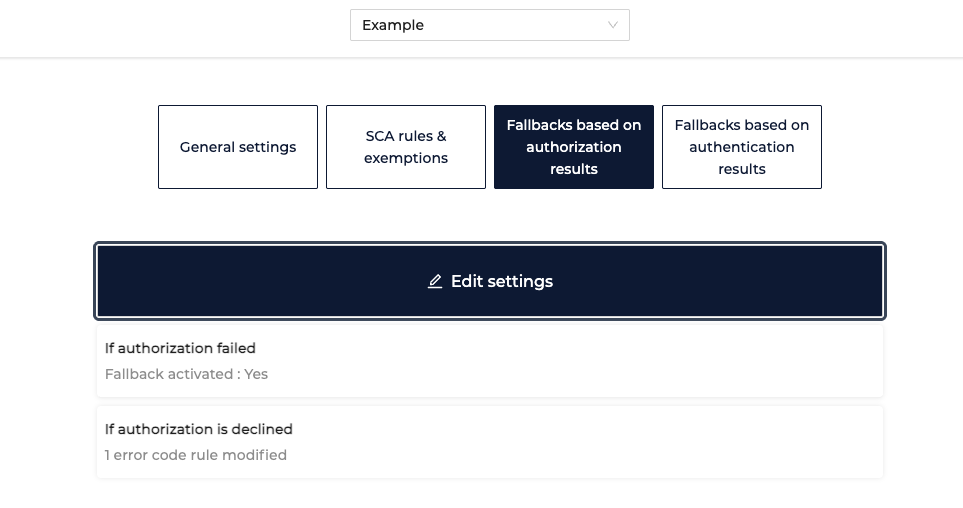Click the Edit settings button
963x508 pixels.
click(x=489, y=281)
